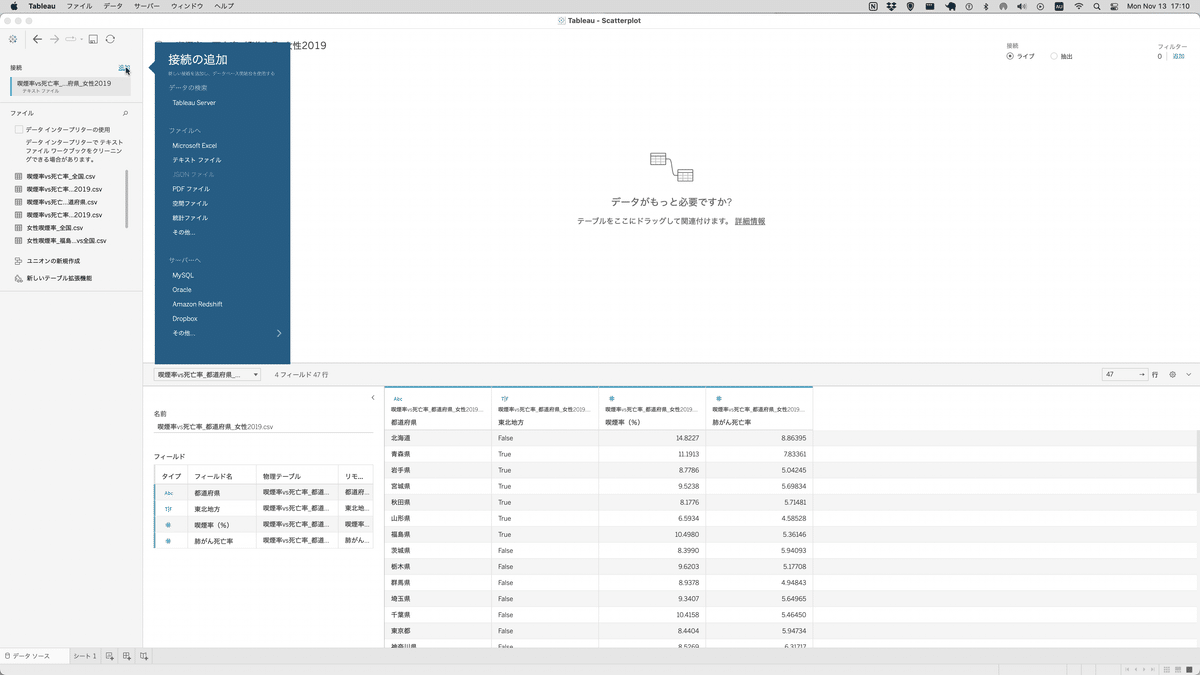
Task: Select the connection 喫煙率vs死亡率_...府県_女性2019
Action: (69, 86)
